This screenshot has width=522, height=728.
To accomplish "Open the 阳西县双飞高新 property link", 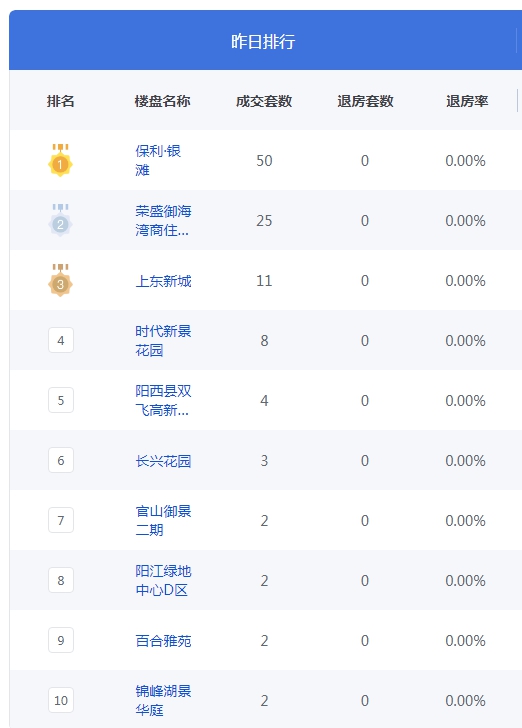I will [163, 400].
